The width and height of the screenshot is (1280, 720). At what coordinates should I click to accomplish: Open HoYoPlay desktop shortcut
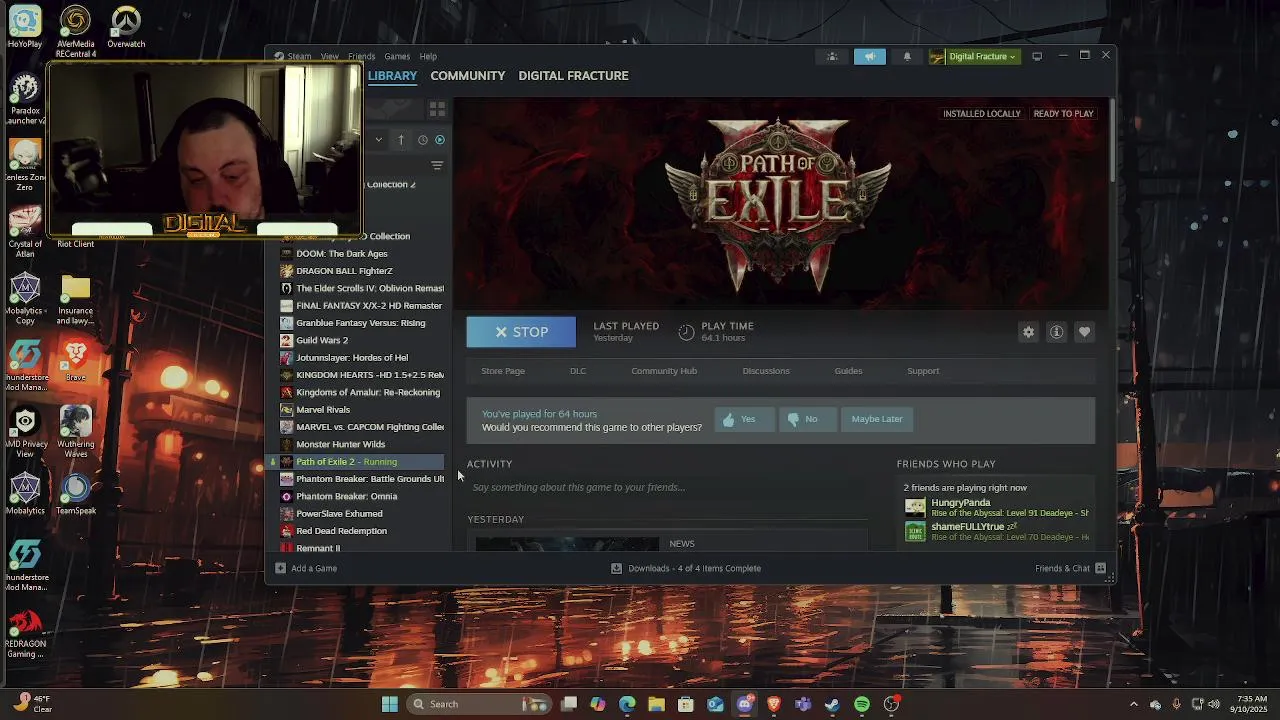tap(25, 27)
